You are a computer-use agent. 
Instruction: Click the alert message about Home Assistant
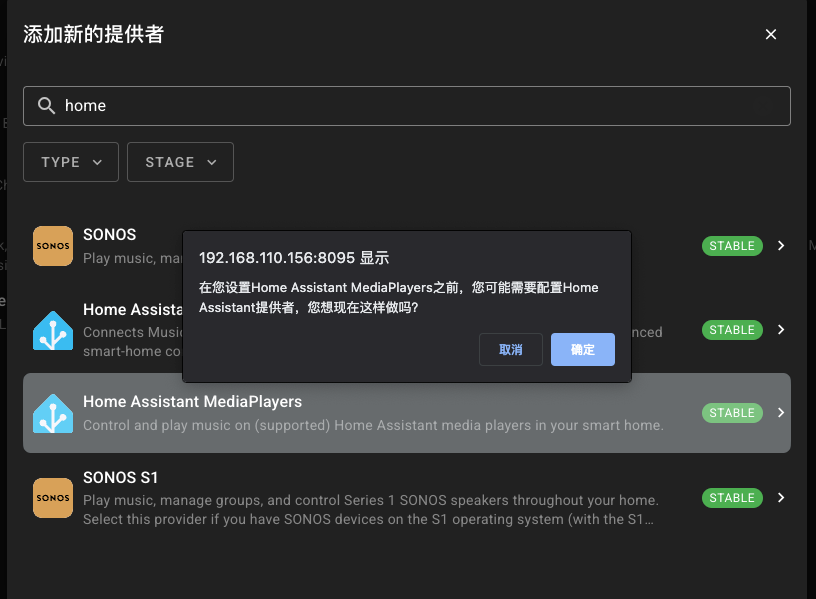(x=399, y=297)
